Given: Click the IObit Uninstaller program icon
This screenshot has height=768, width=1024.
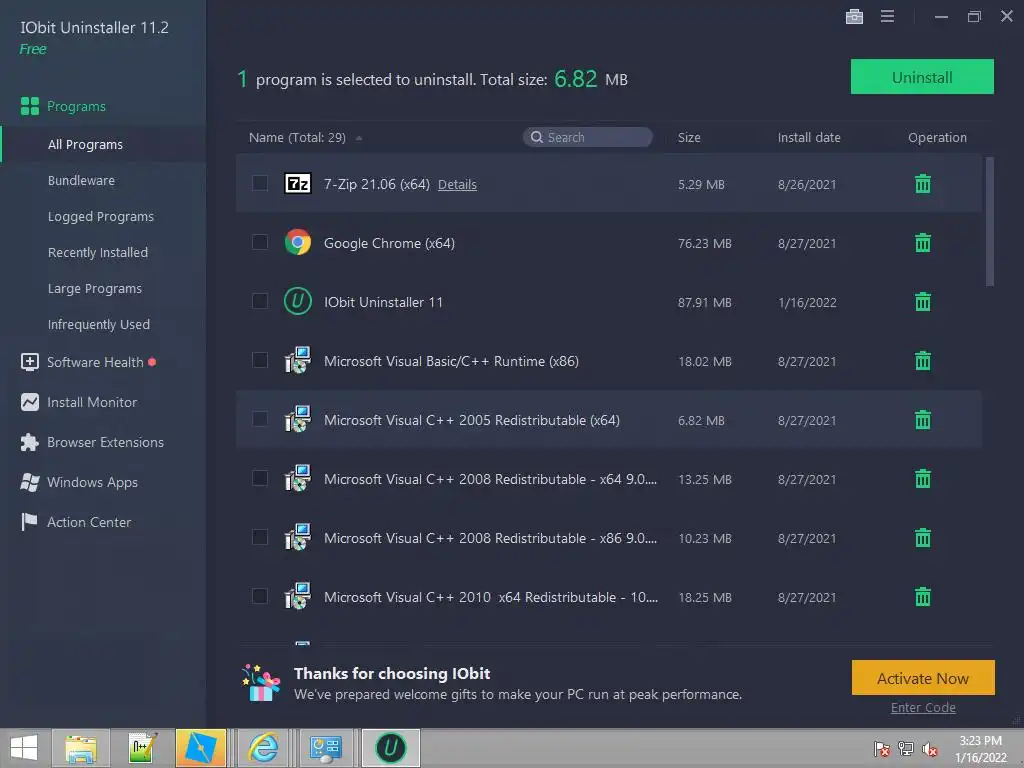Looking at the screenshot, I should pyautogui.click(x=298, y=301).
